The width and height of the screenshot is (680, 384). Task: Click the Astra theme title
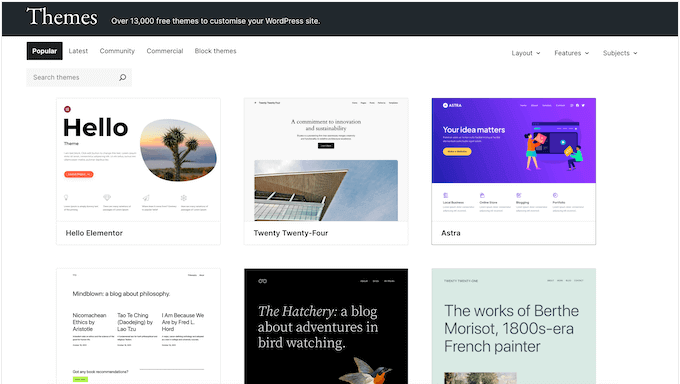(x=451, y=233)
